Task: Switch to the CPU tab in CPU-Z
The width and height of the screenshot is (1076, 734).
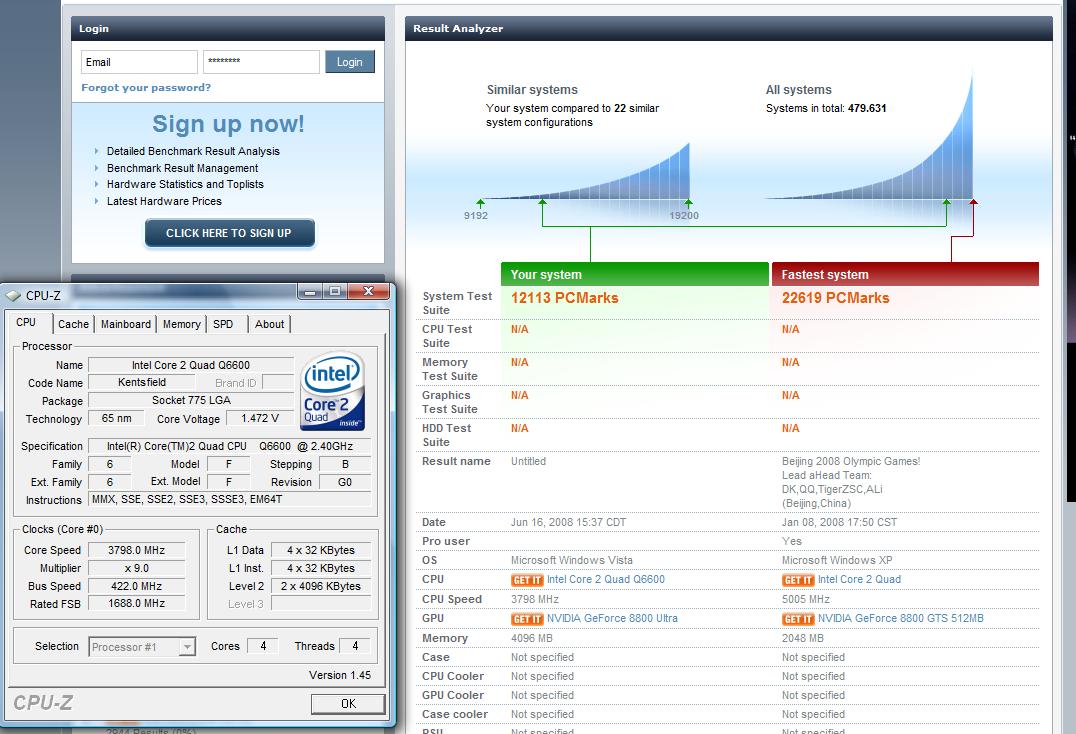Action: tap(26, 322)
